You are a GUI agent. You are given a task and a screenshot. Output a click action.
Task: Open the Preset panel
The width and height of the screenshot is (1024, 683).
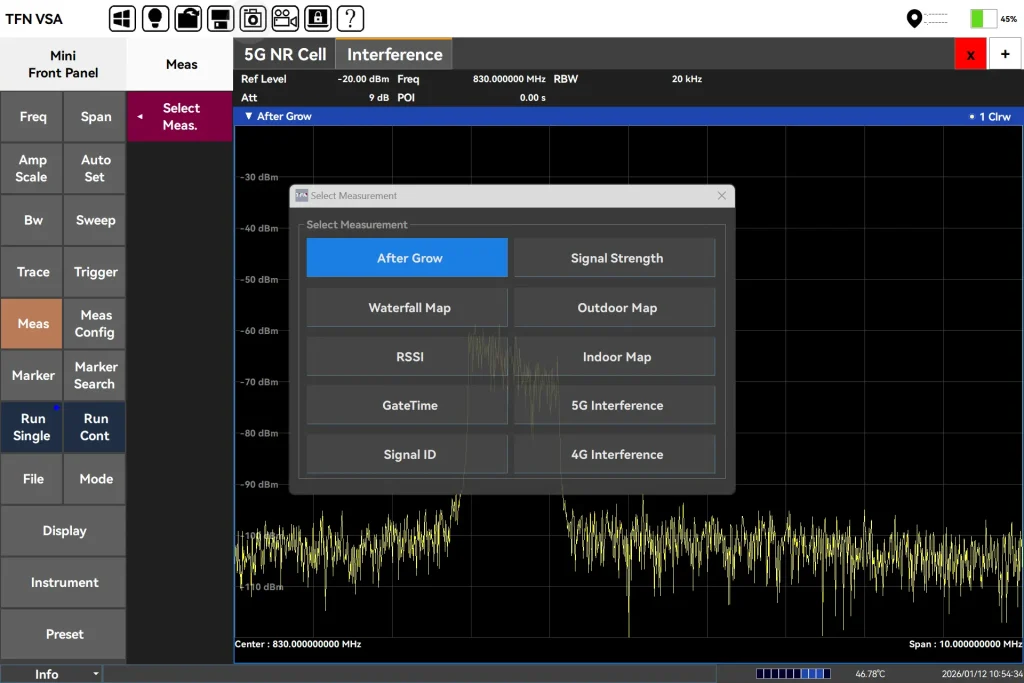click(x=63, y=634)
